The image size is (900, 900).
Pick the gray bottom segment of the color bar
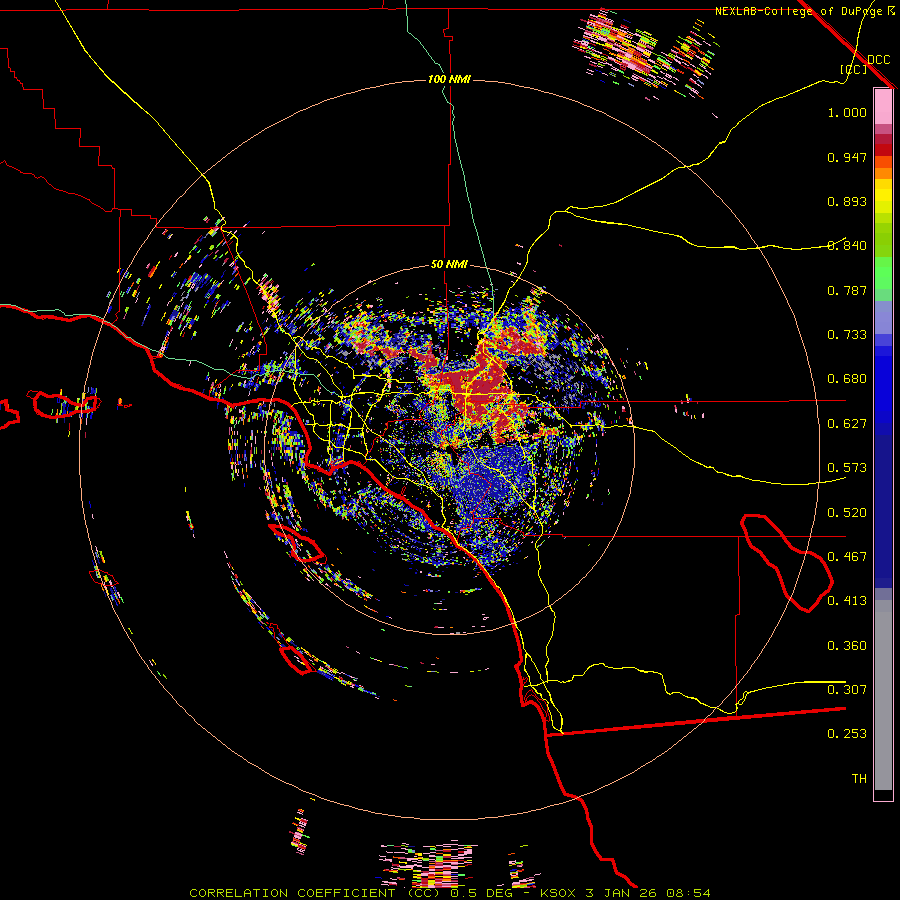click(883, 695)
